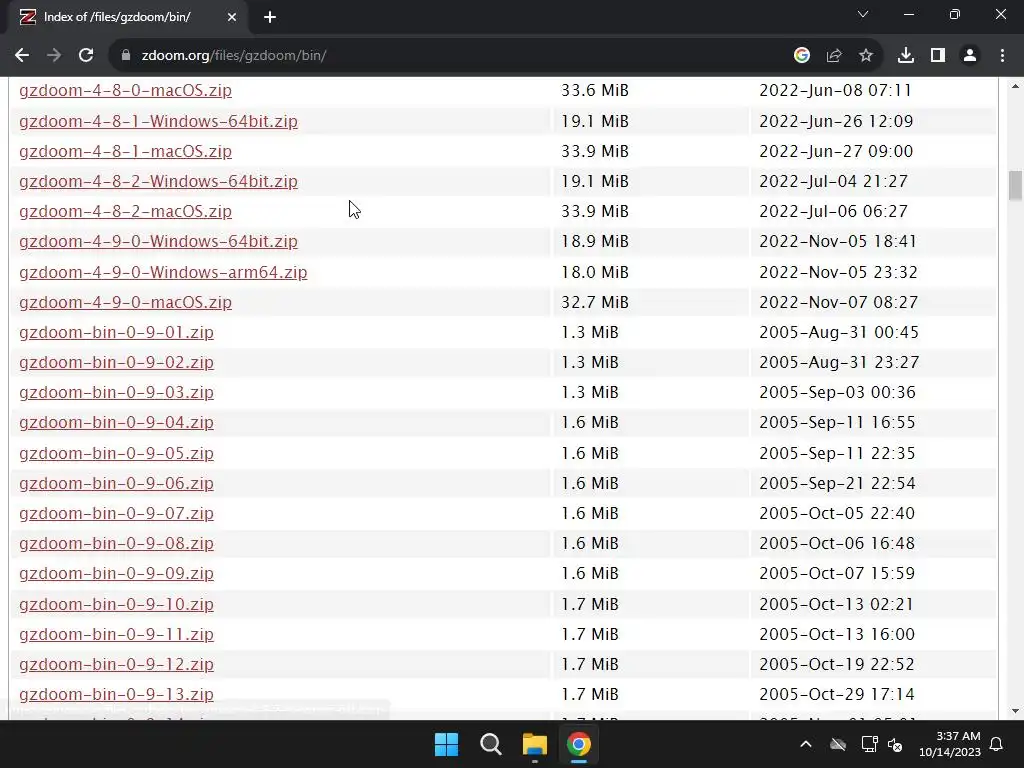This screenshot has height=768, width=1024.
Task: Open notifications bell in taskbar
Action: tap(997, 744)
